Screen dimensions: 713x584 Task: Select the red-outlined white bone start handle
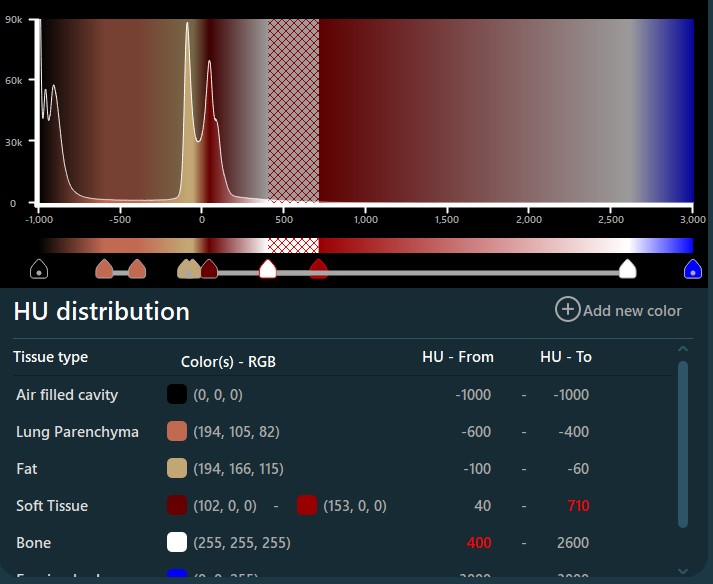(267, 268)
